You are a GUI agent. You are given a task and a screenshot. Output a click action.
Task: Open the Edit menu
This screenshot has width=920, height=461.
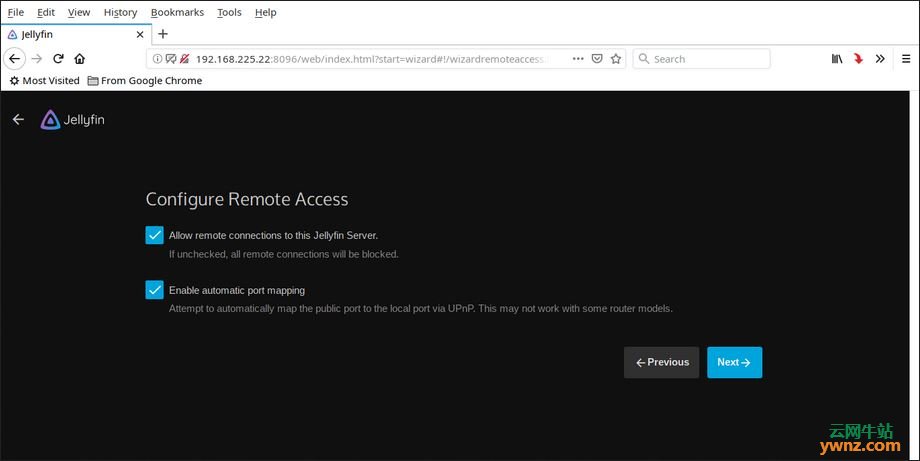pyautogui.click(x=46, y=12)
